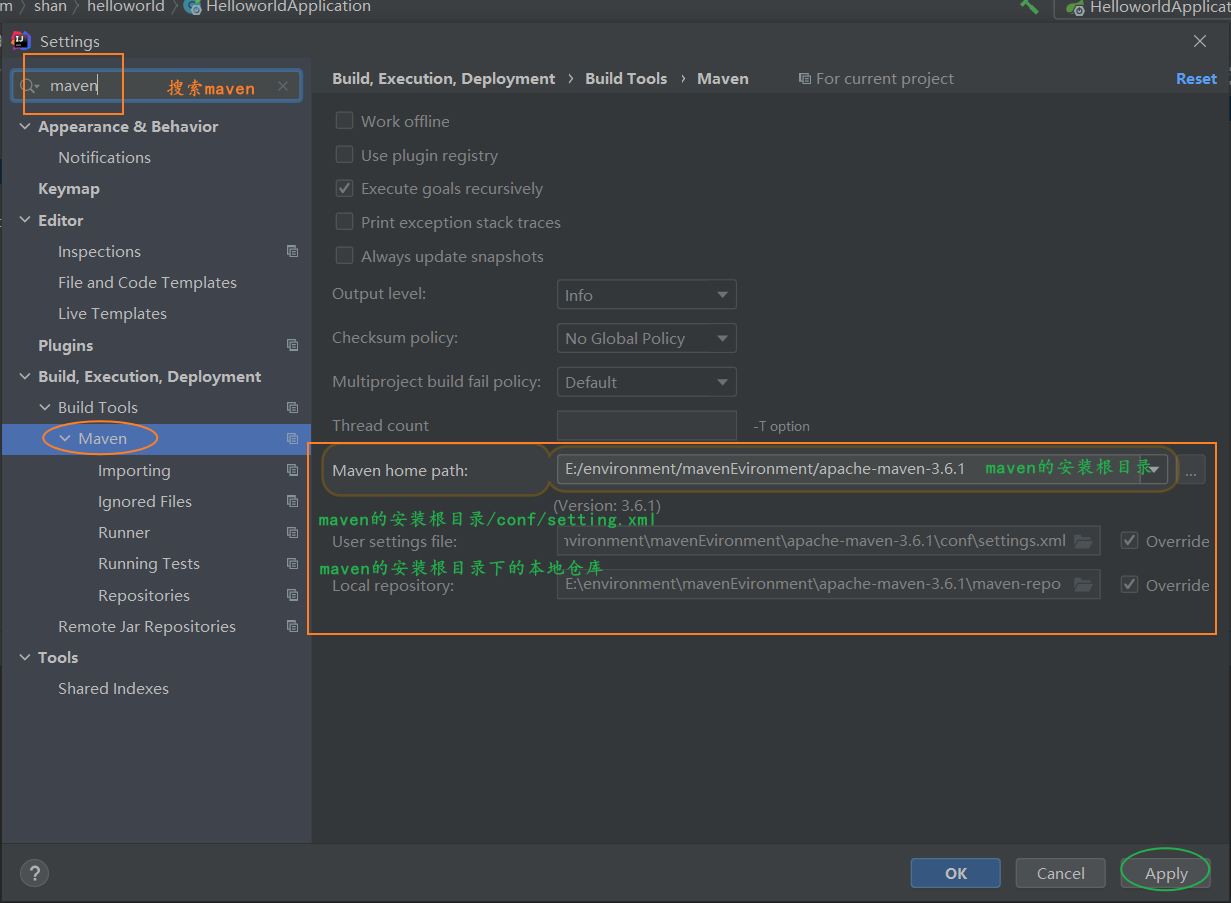Open the Multiproject build fail policy dropdown

tap(646, 382)
